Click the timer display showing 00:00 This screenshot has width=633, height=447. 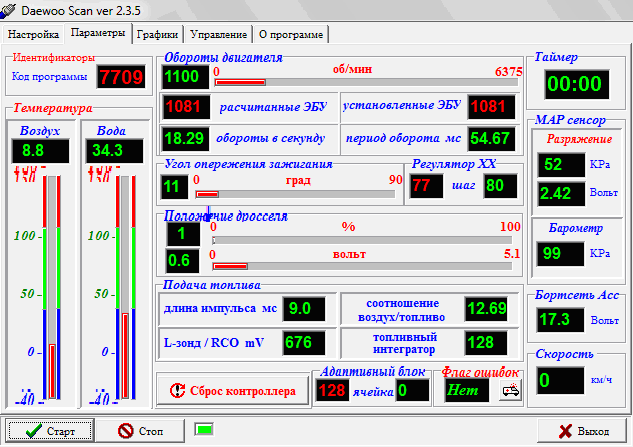[x=579, y=84]
